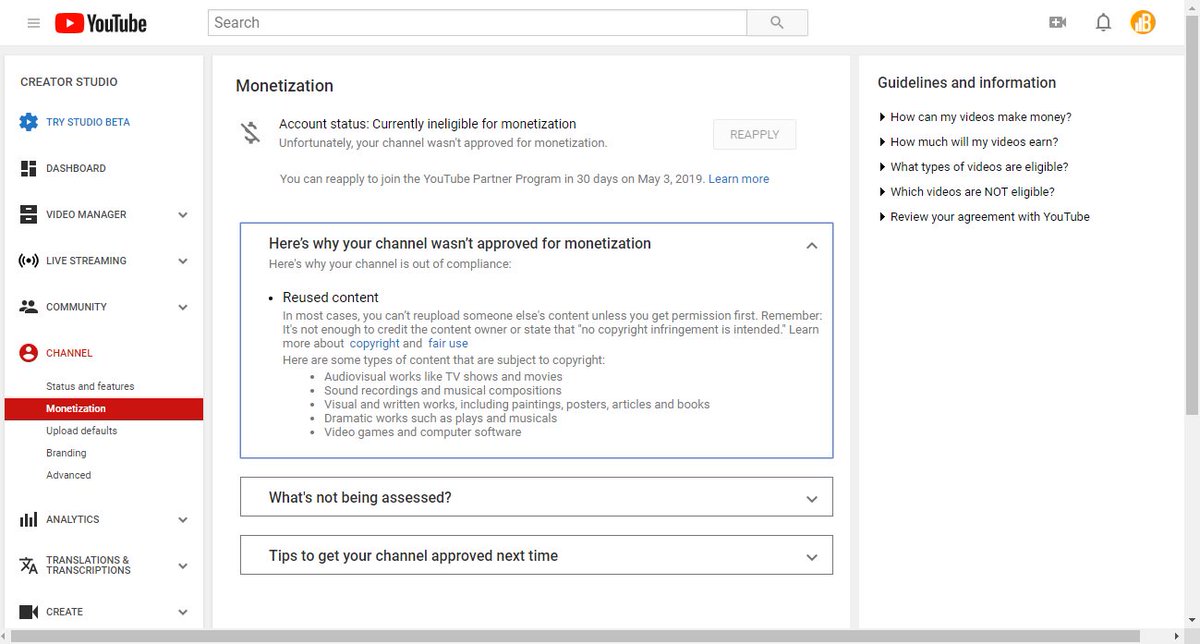This screenshot has height=644, width=1200.
Task: Click the search magnifier button
Action: (777, 23)
